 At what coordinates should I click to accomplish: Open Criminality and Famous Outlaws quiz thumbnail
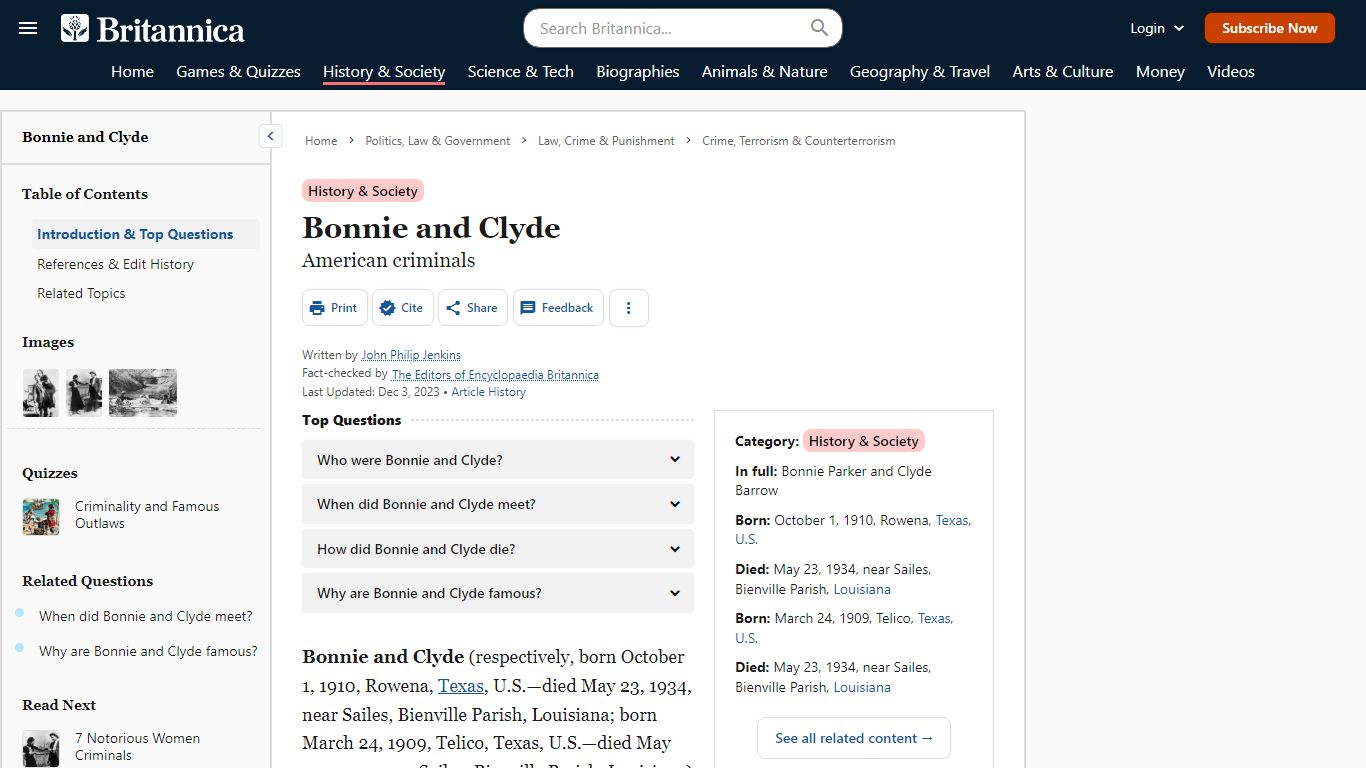(x=41, y=516)
